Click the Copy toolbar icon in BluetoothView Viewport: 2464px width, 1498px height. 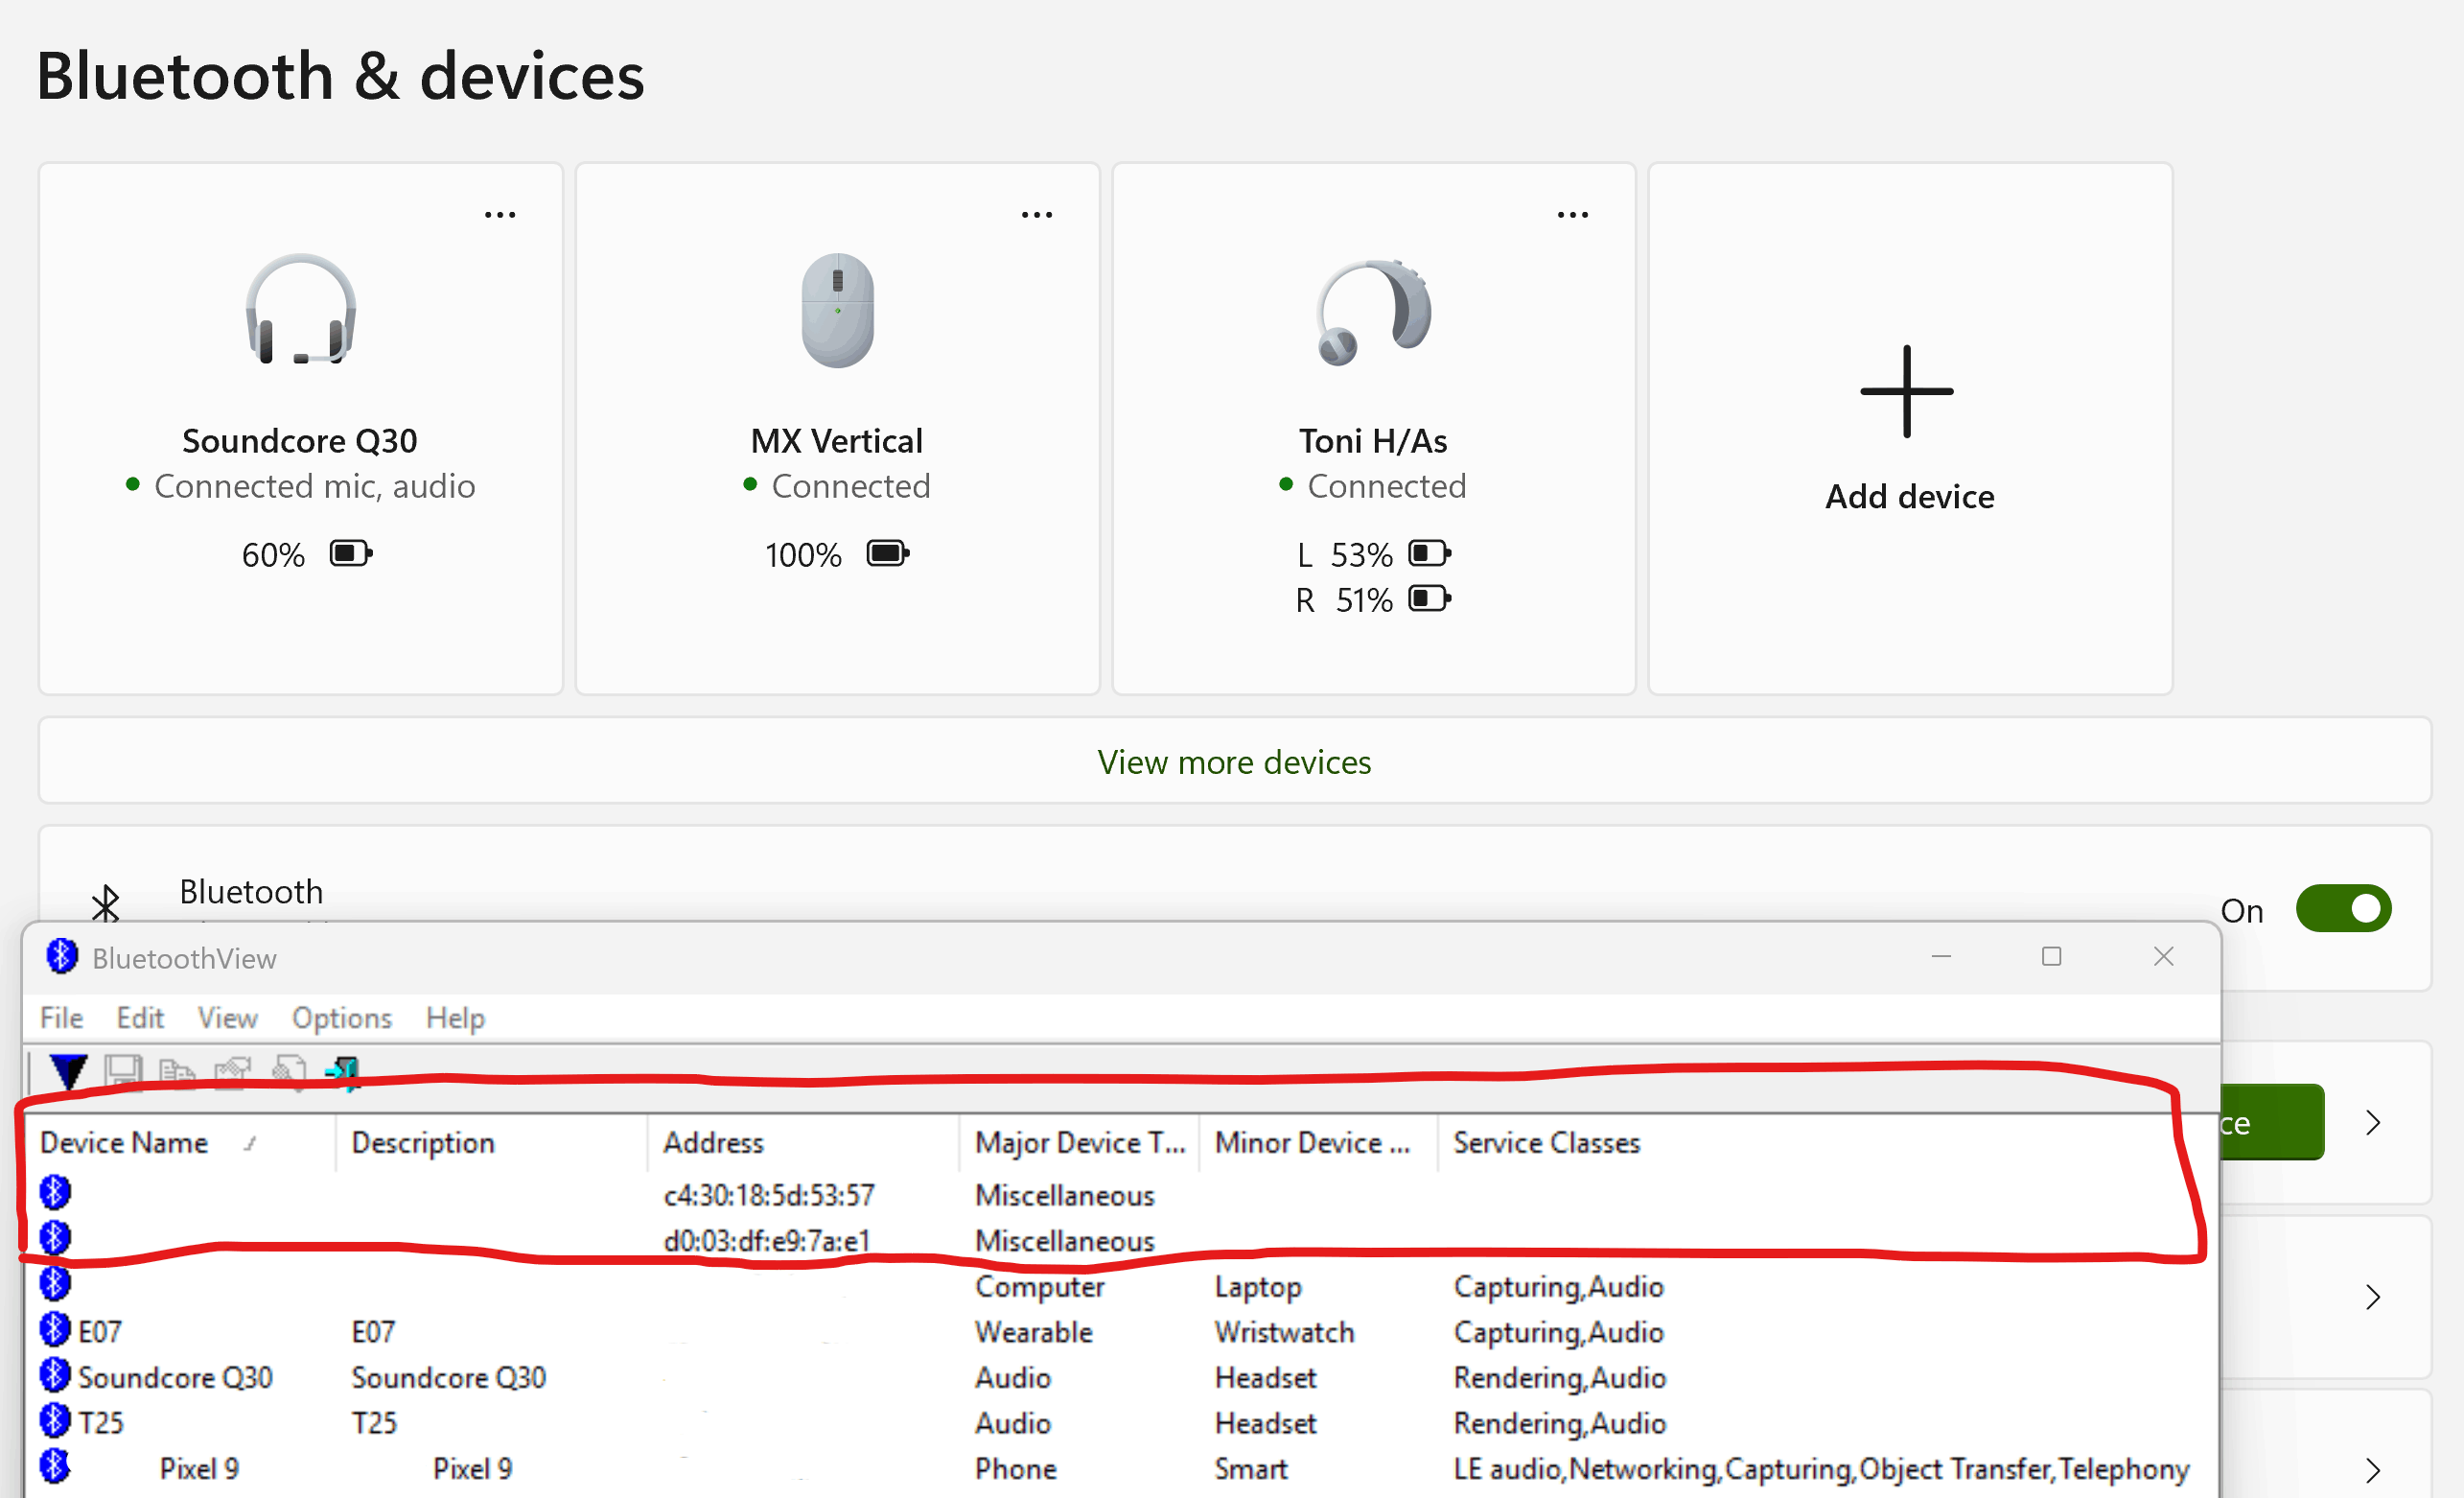(177, 1071)
